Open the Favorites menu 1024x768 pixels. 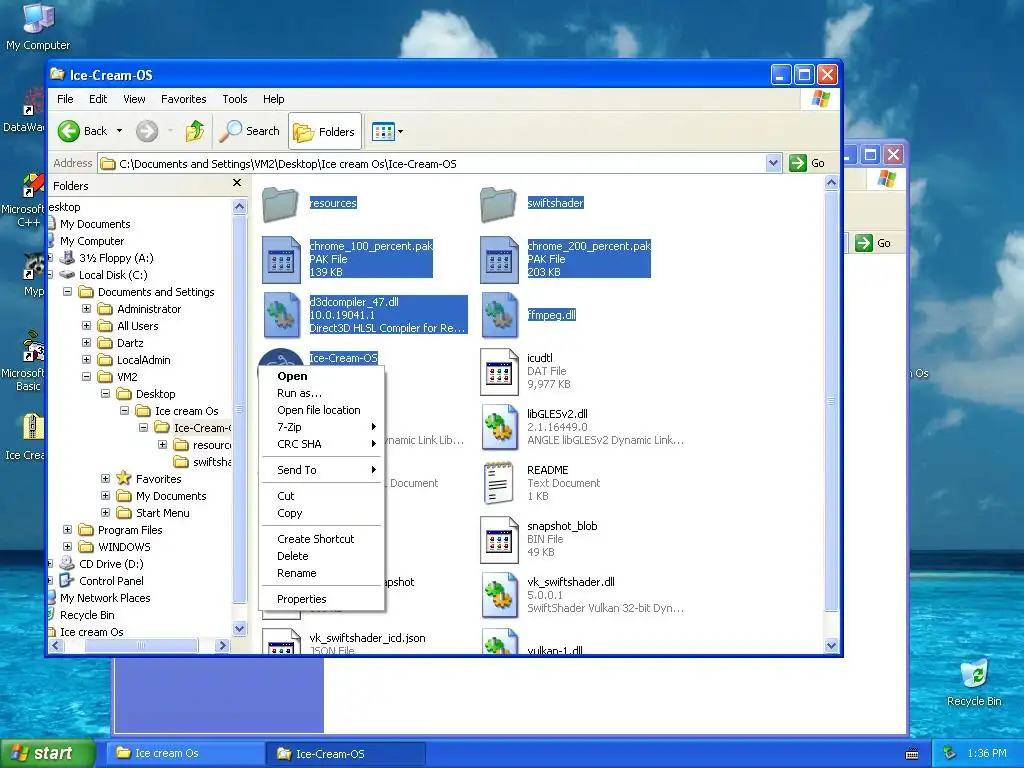[x=184, y=99]
